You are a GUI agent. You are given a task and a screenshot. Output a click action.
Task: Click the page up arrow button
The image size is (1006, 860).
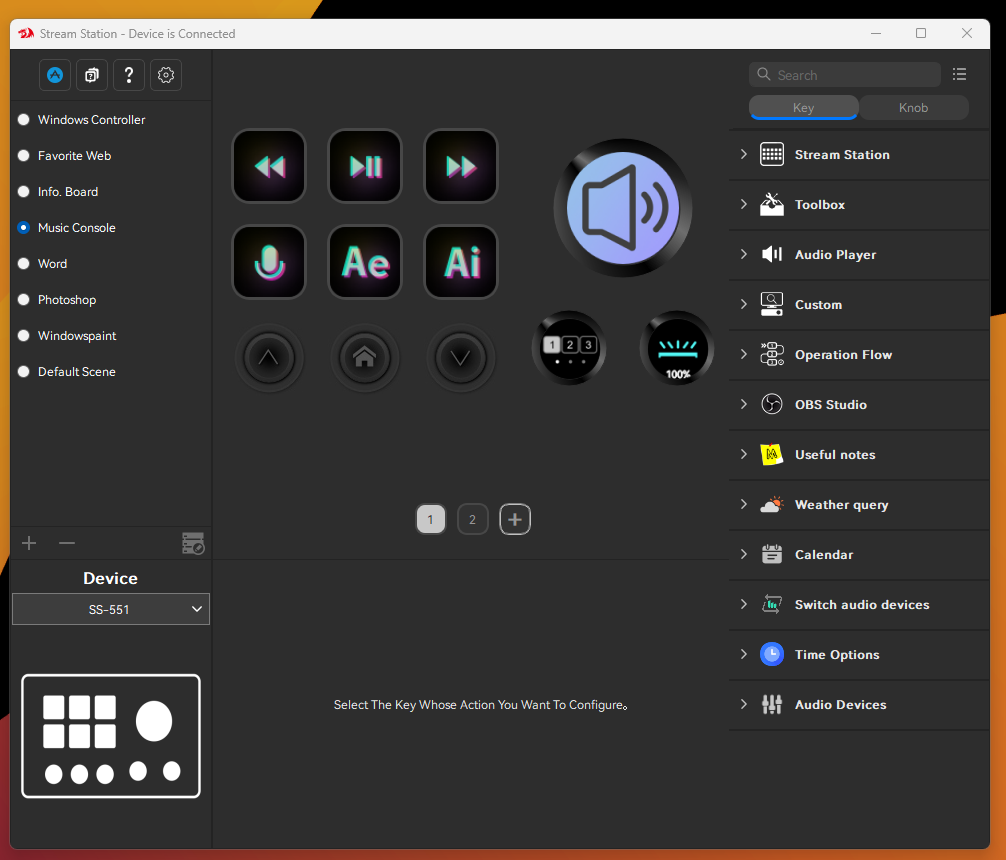269,357
